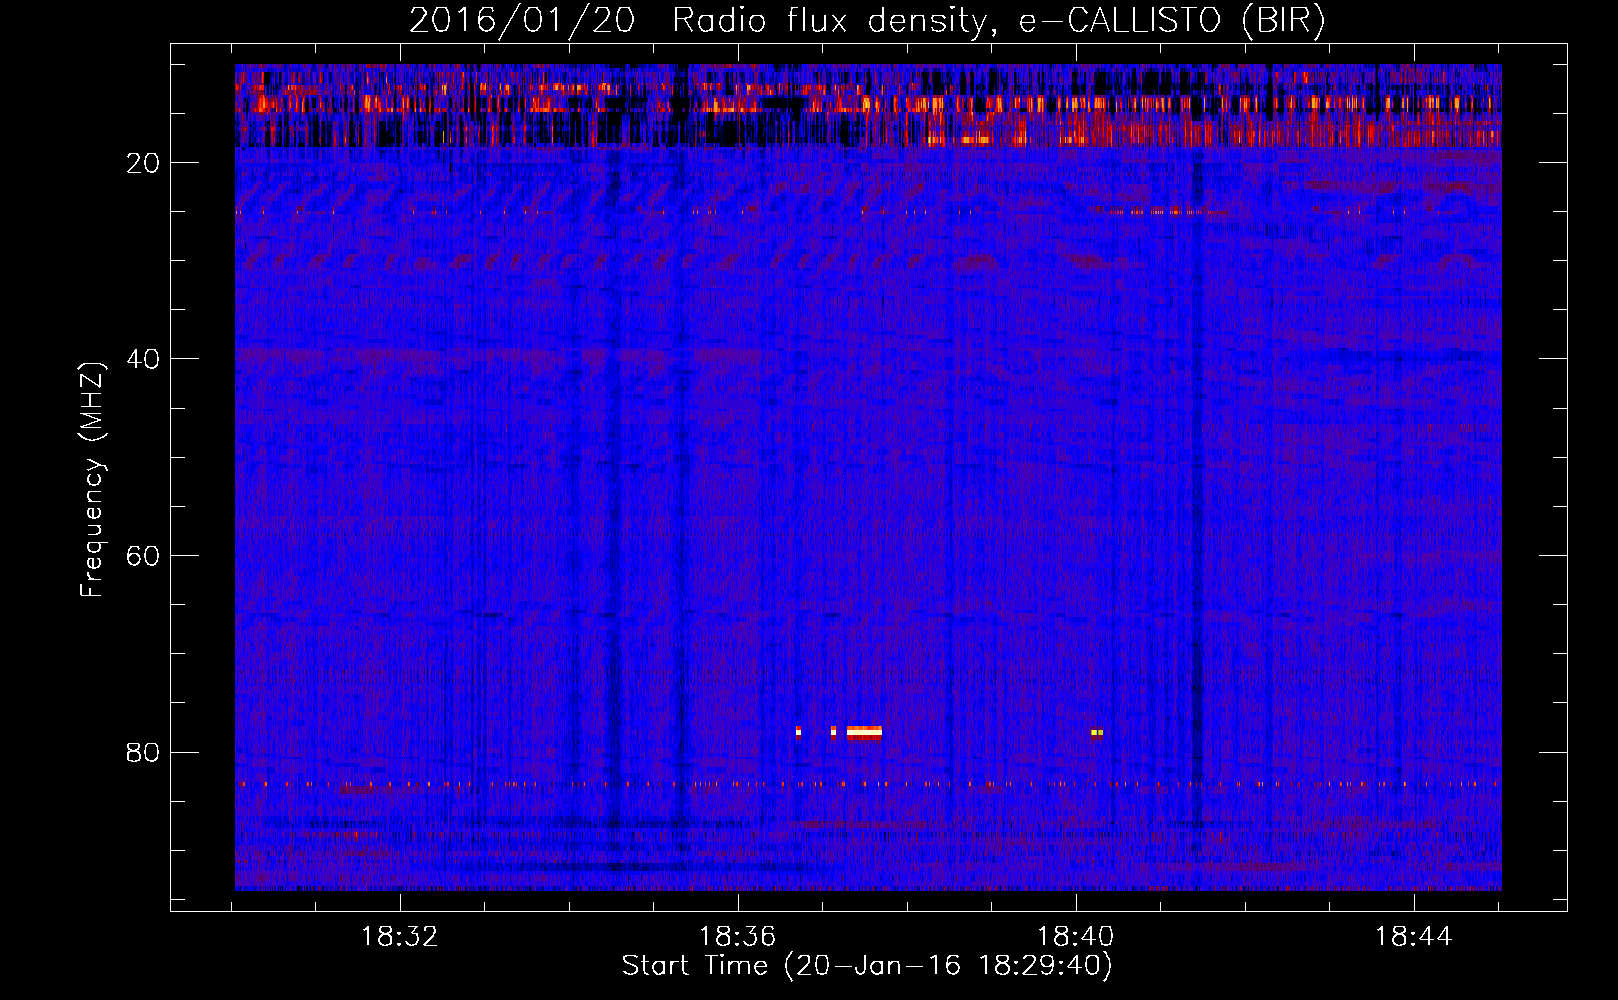
Task: Click the small yellow burst after 18:40 near 78 MHz
Action: click(x=1097, y=733)
